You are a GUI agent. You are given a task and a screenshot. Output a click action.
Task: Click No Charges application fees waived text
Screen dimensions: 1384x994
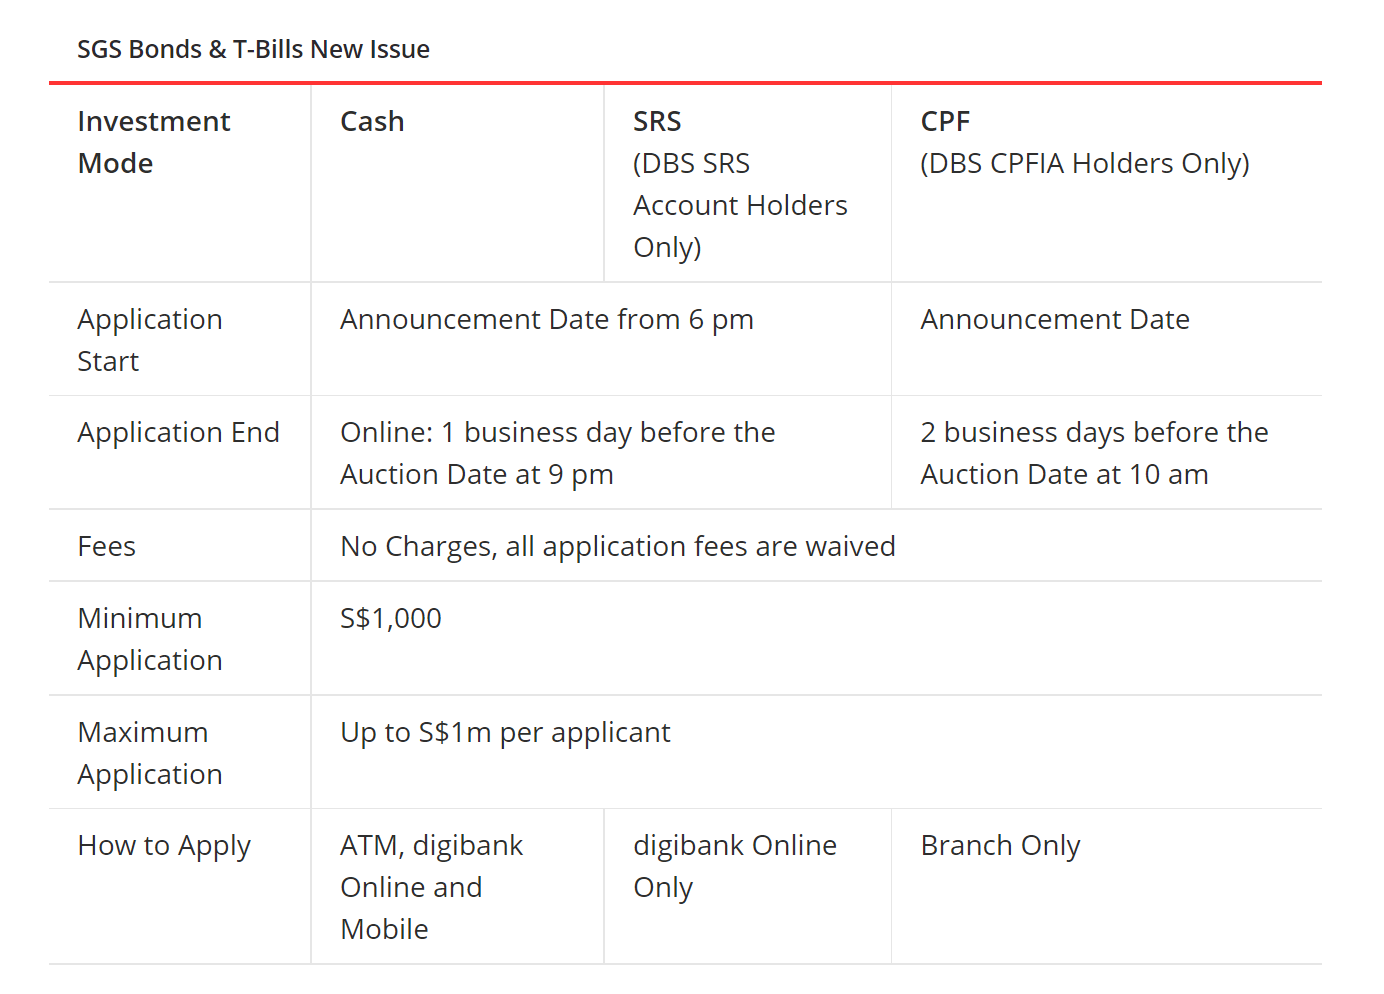618,546
